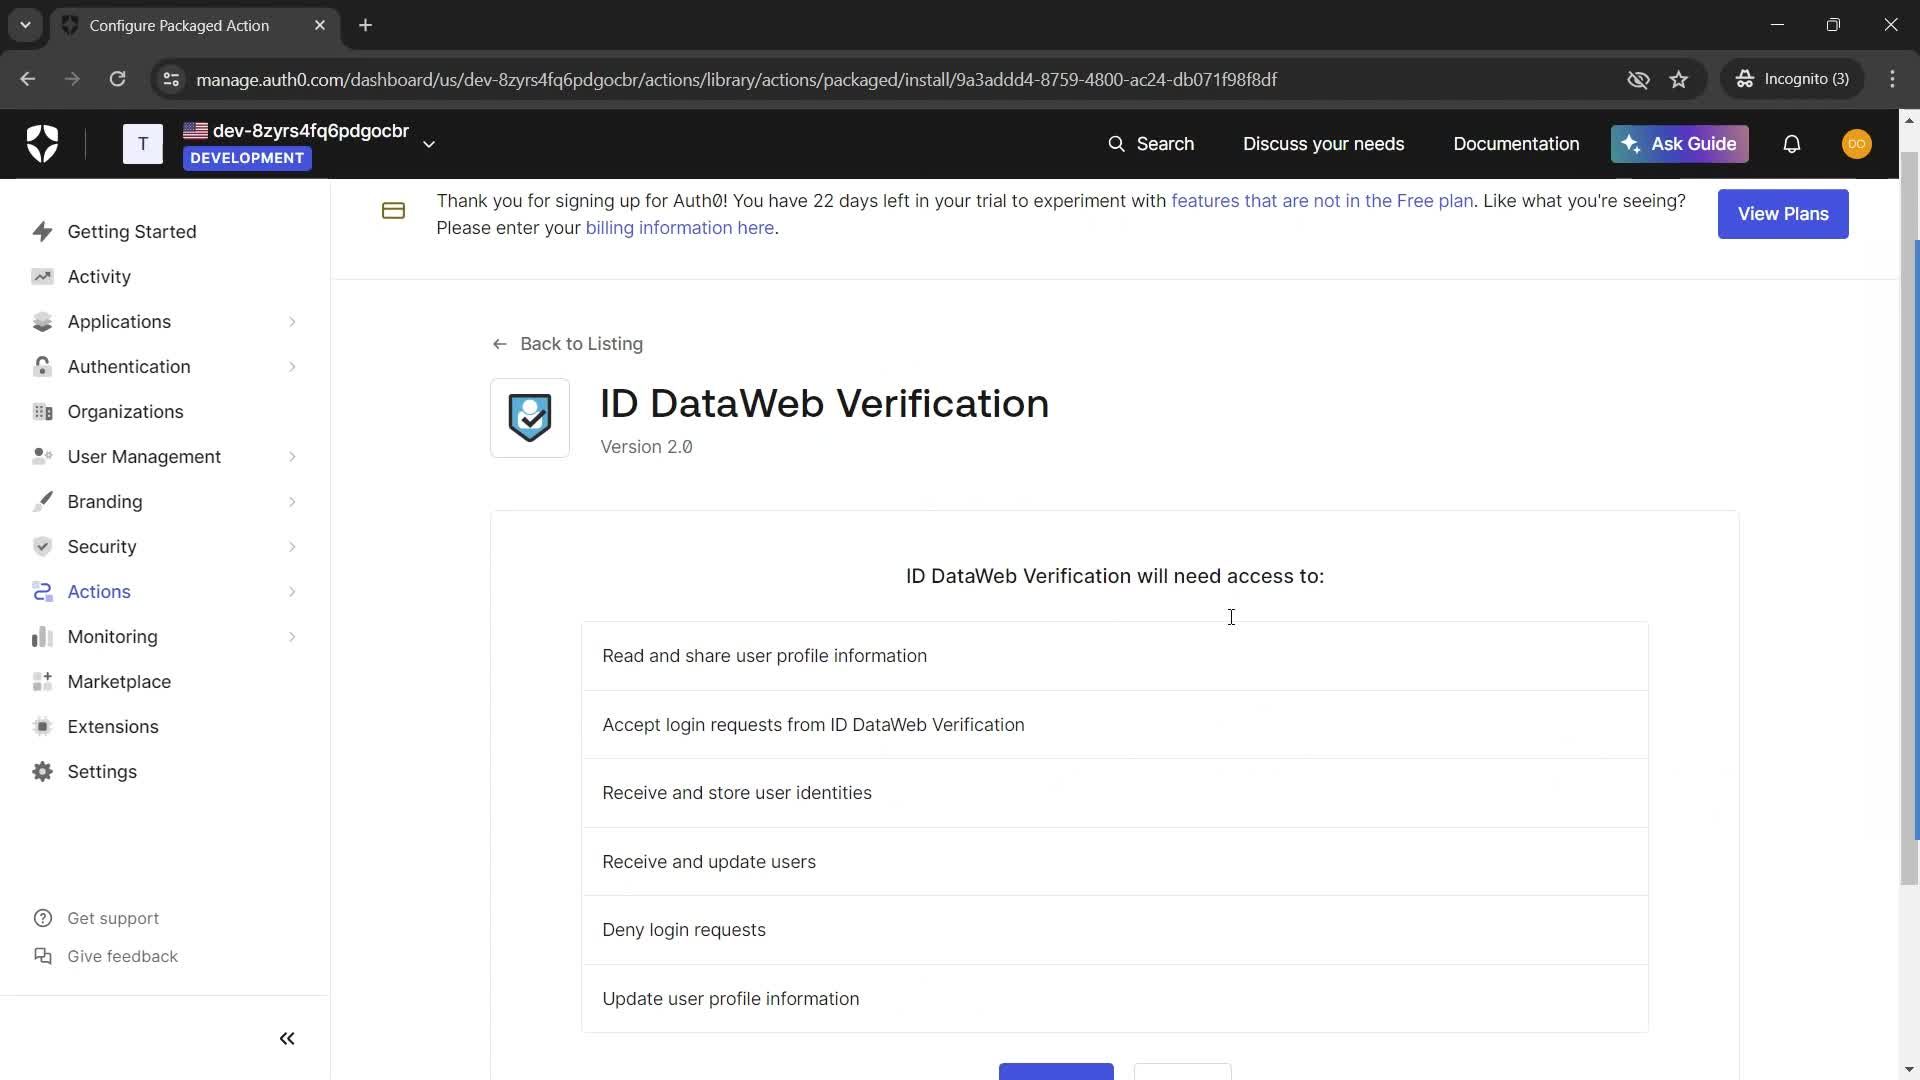Click the Settings gear icon
1920x1080 pixels.
42,772
